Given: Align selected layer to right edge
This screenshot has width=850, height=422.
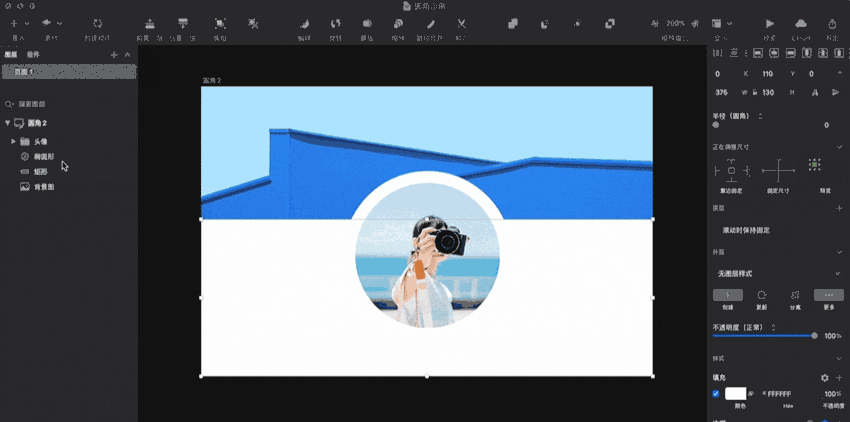Looking at the screenshot, I should pyautogui.click(x=791, y=53).
